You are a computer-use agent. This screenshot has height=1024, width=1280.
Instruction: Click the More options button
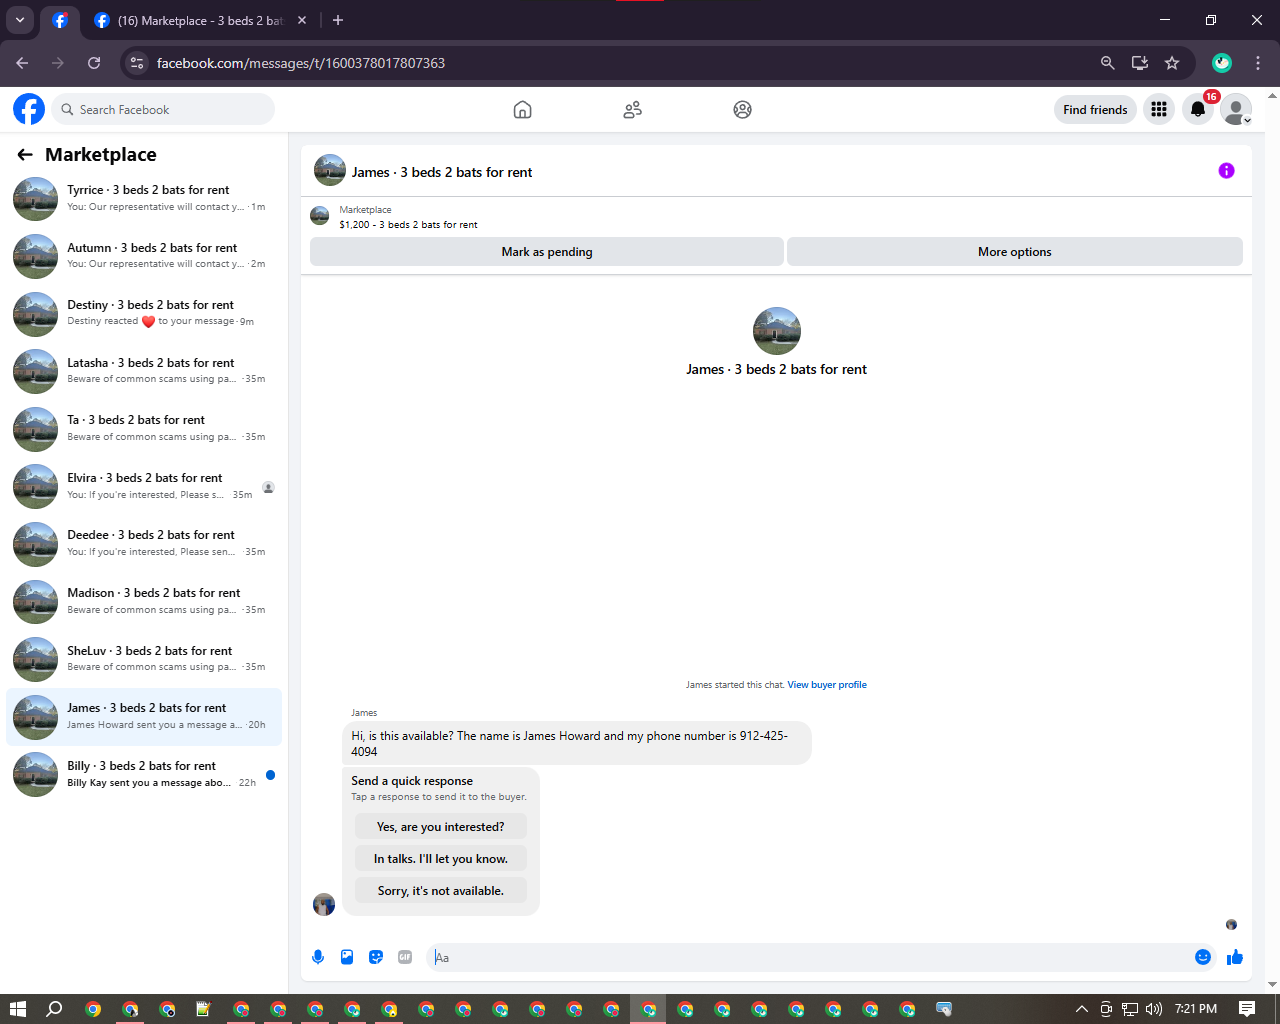[x=1015, y=252]
